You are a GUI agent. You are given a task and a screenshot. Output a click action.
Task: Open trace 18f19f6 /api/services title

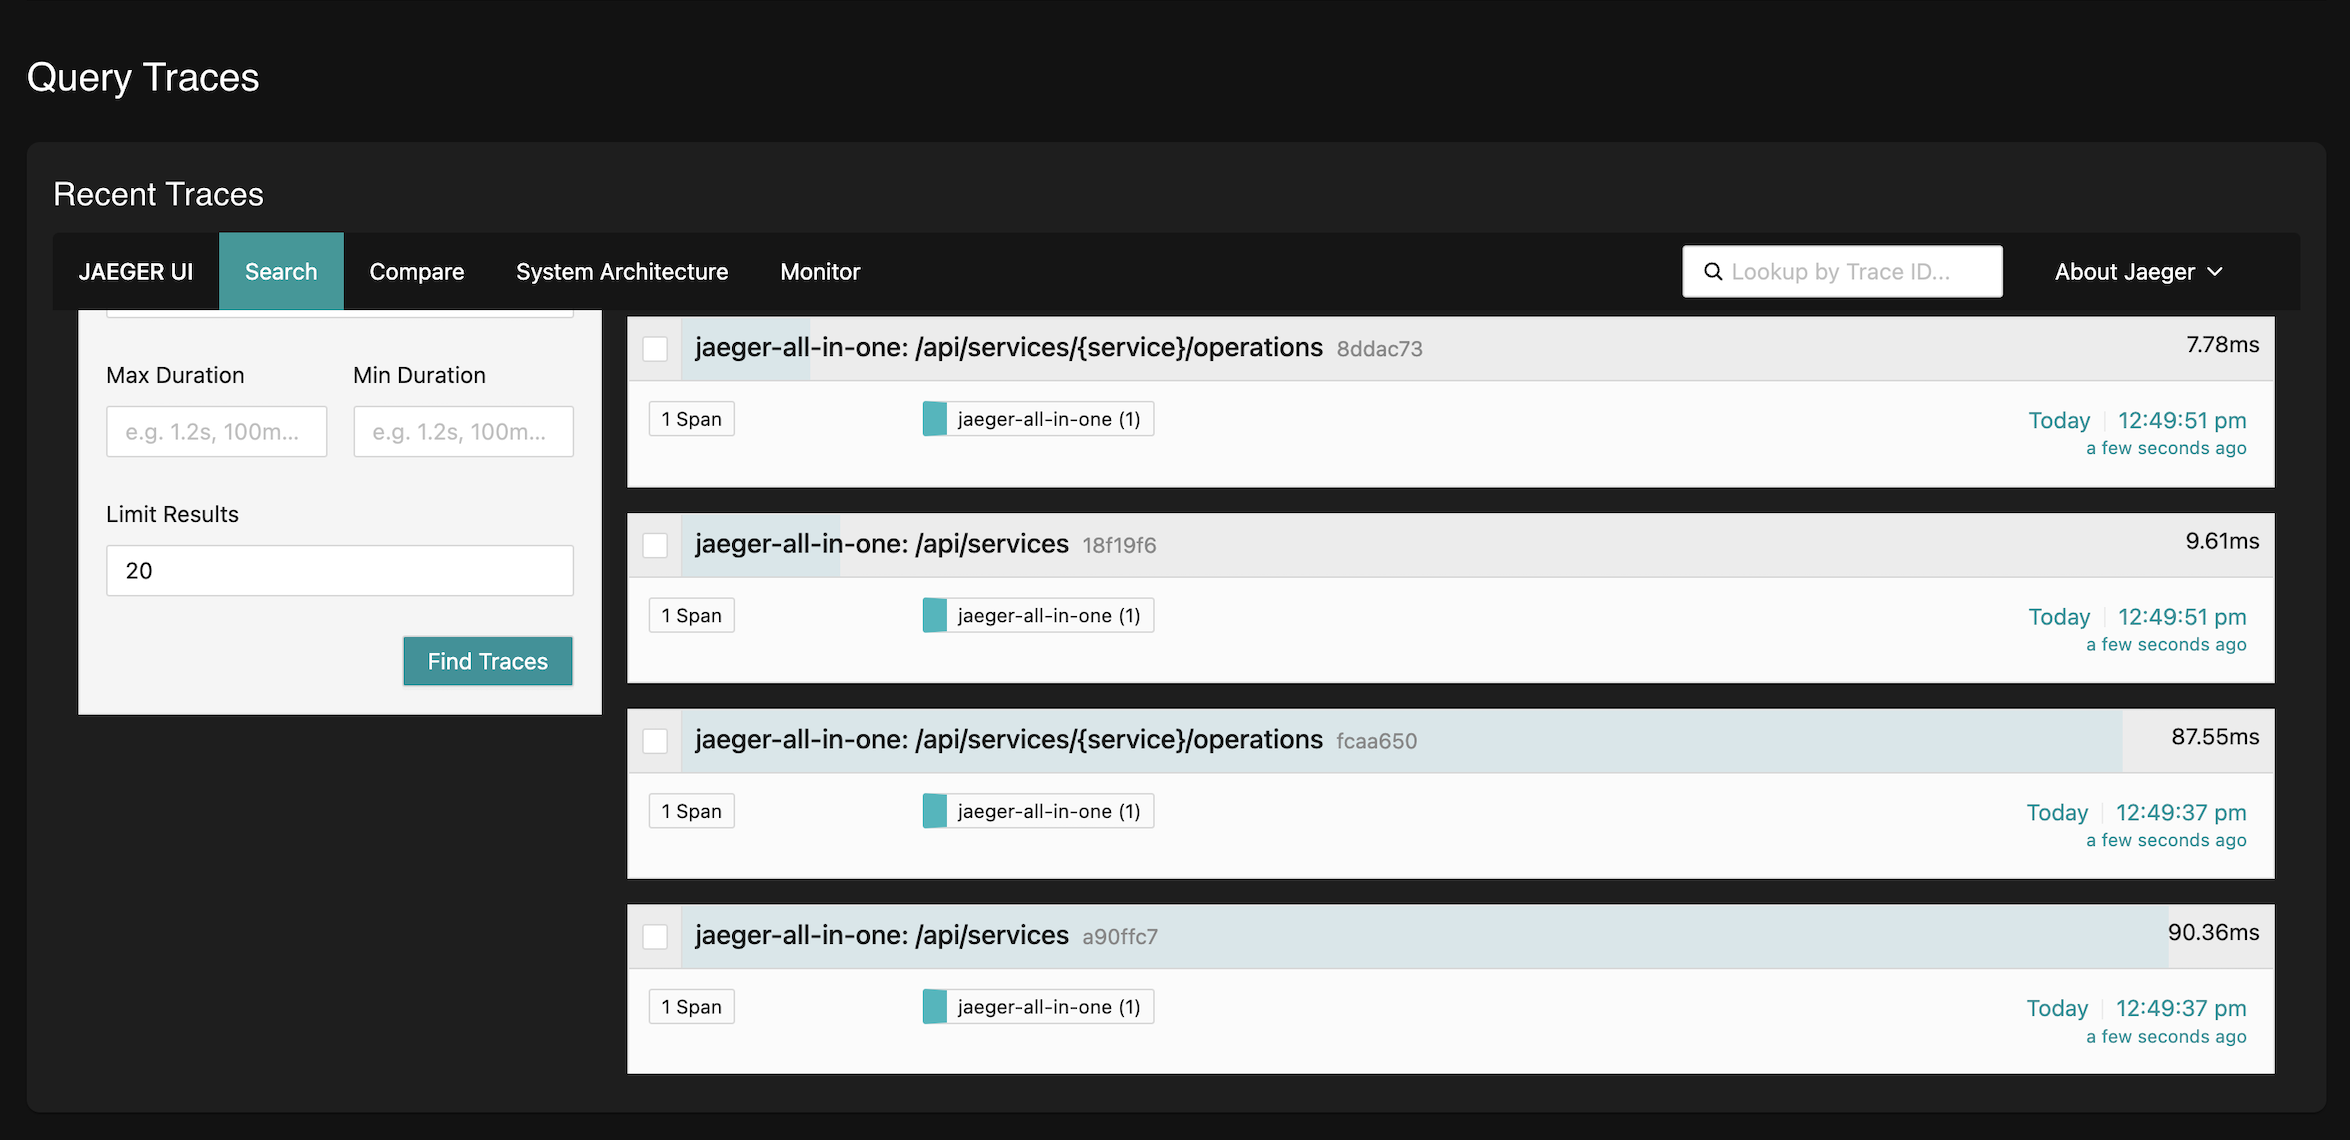click(882, 544)
